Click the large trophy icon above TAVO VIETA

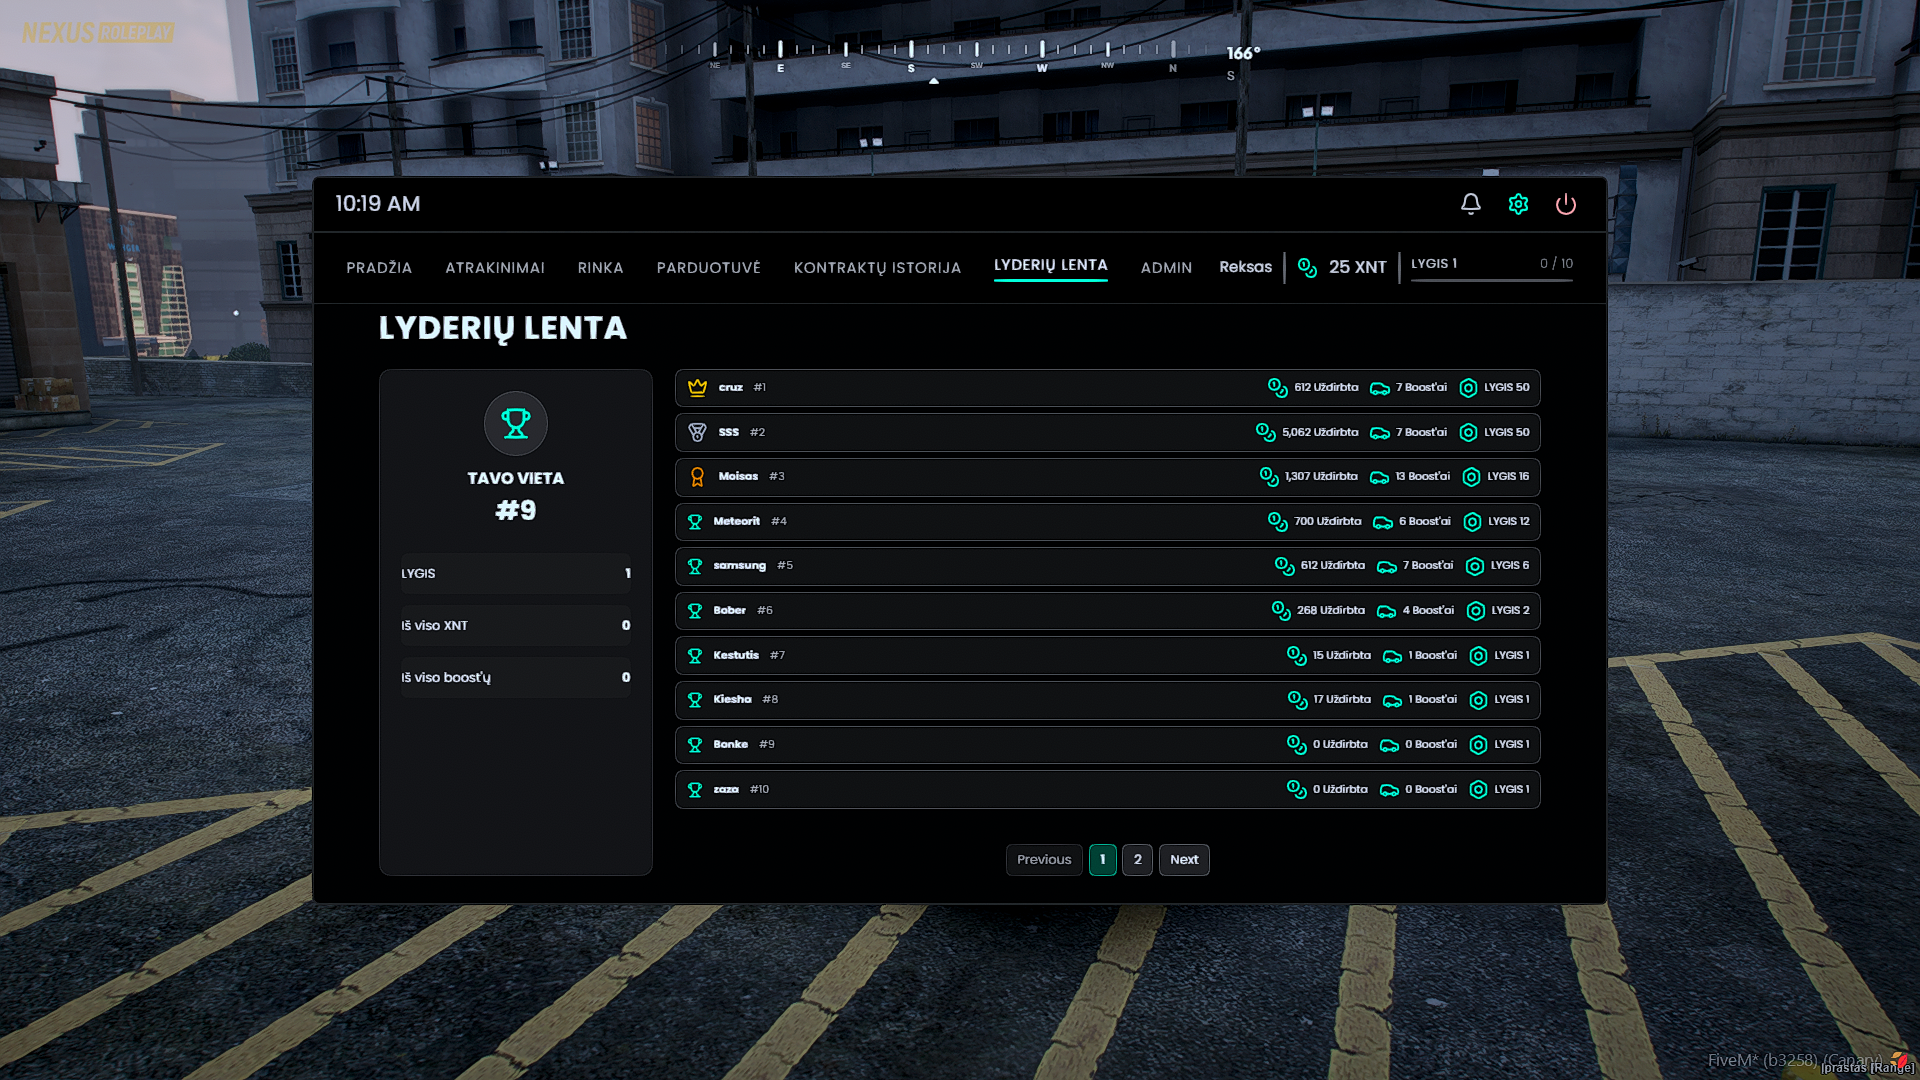coord(516,423)
